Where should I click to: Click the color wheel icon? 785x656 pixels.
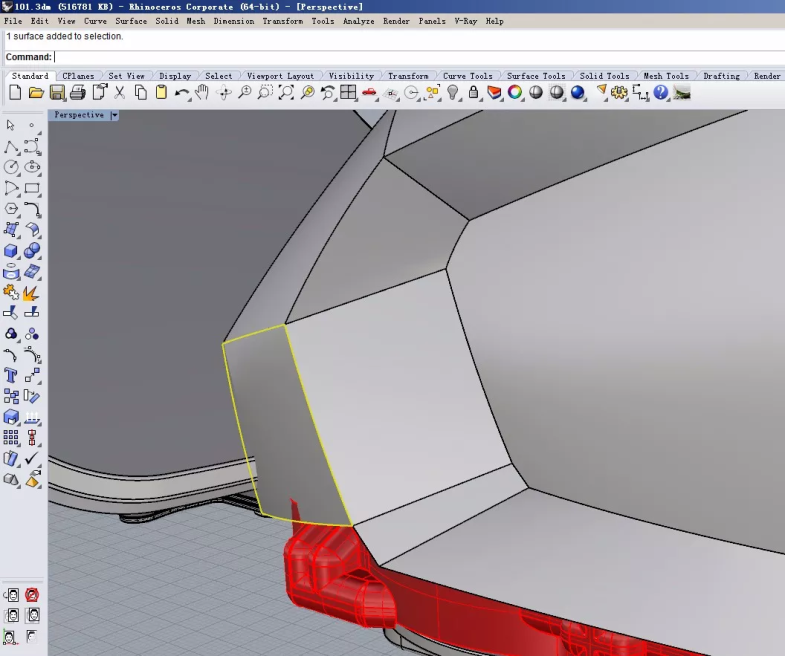pos(515,93)
